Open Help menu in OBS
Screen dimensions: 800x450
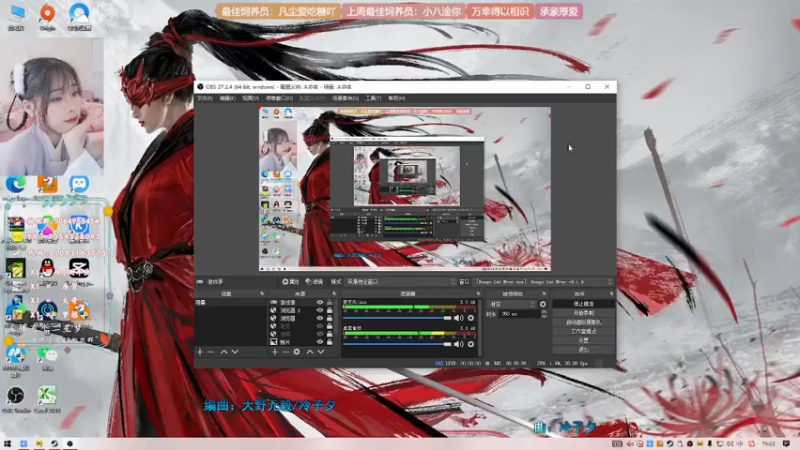pos(396,98)
